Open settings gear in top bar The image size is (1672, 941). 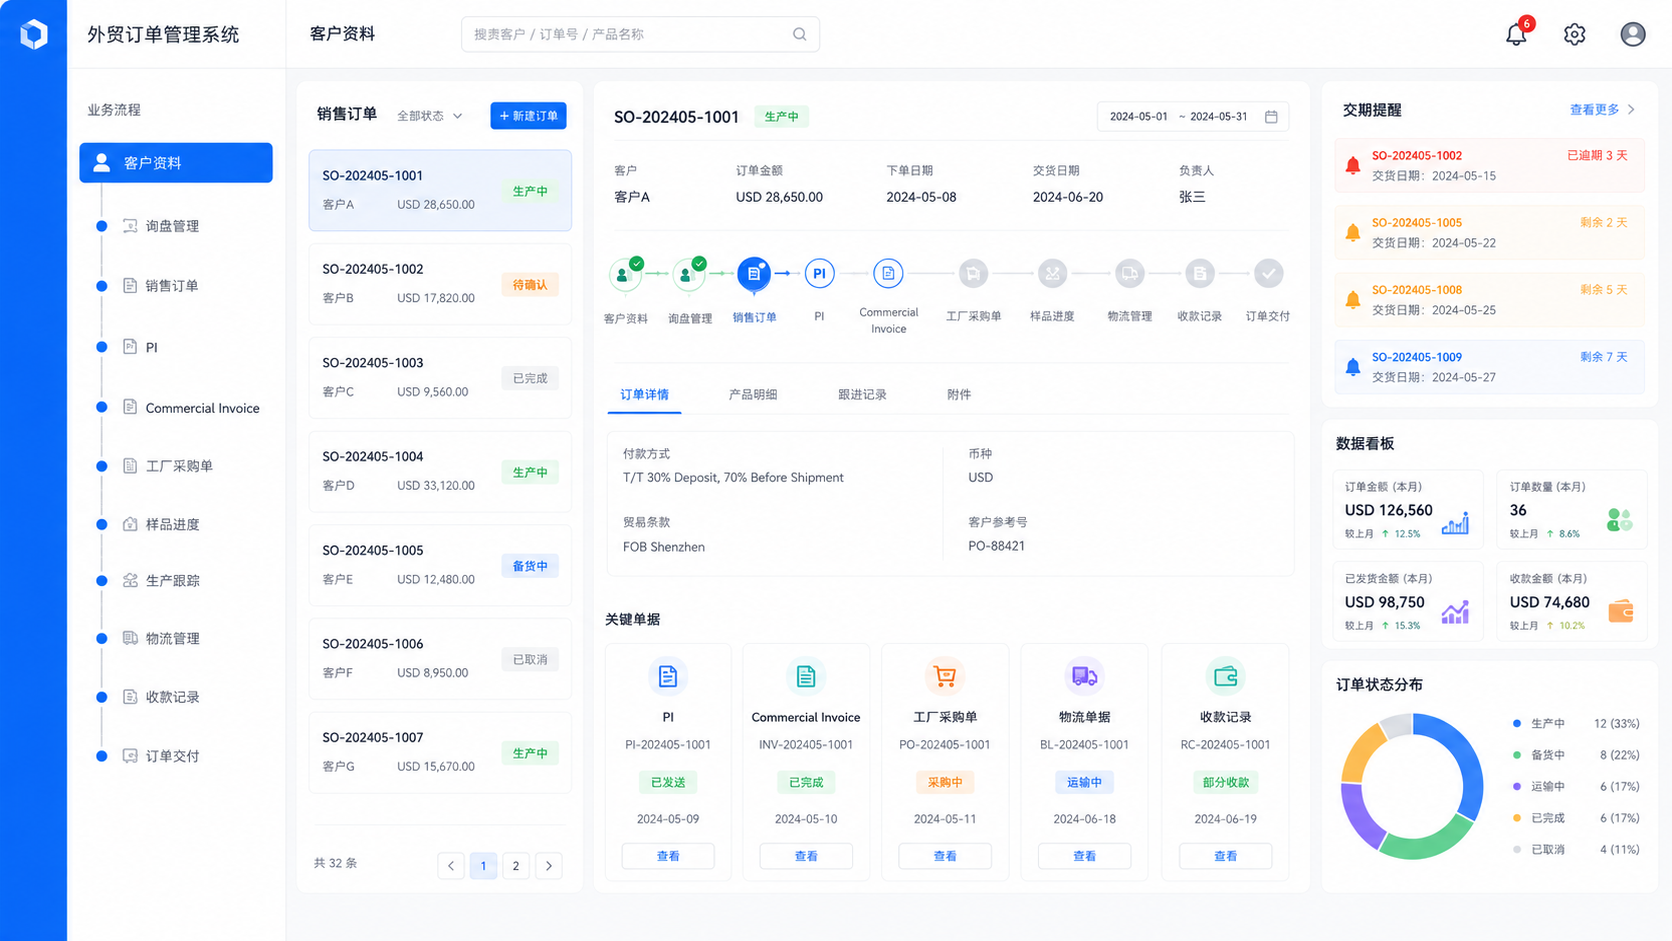1574,34
